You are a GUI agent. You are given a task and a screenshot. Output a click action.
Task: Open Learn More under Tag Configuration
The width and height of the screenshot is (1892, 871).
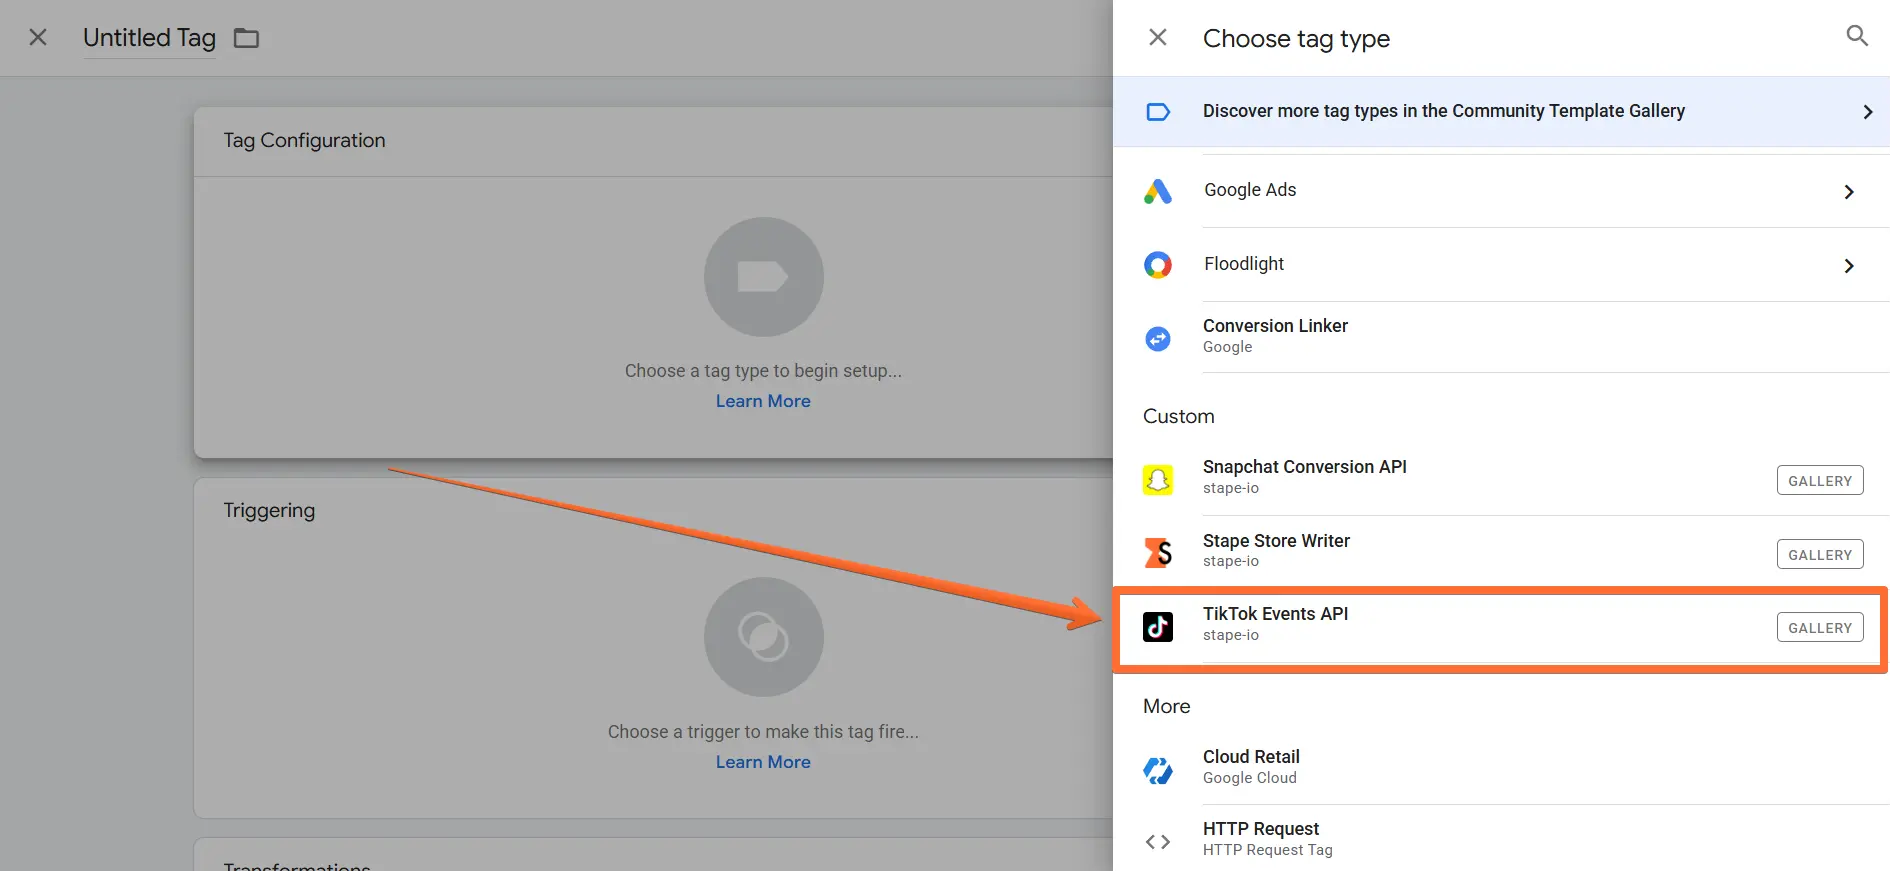pyautogui.click(x=763, y=401)
